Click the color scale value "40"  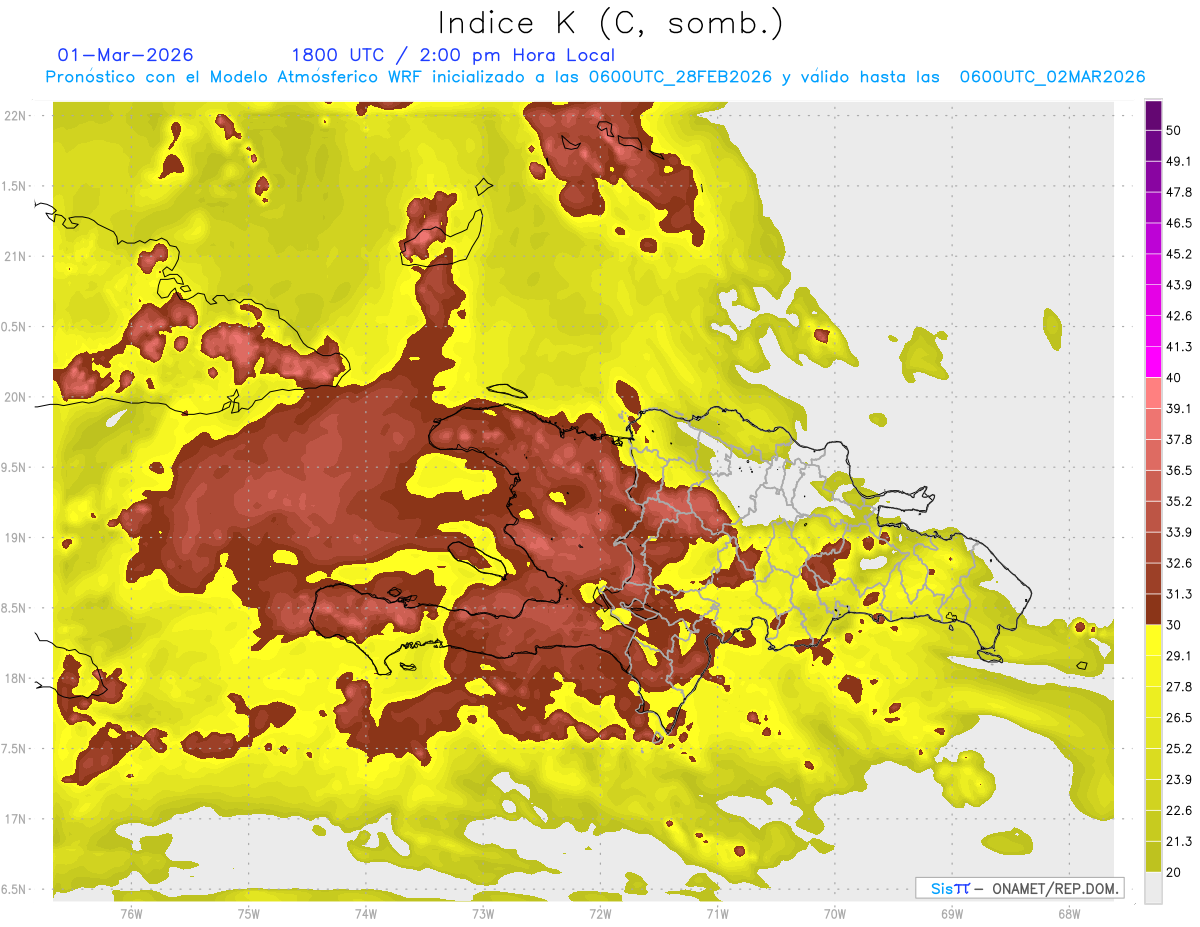tap(1174, 378)
